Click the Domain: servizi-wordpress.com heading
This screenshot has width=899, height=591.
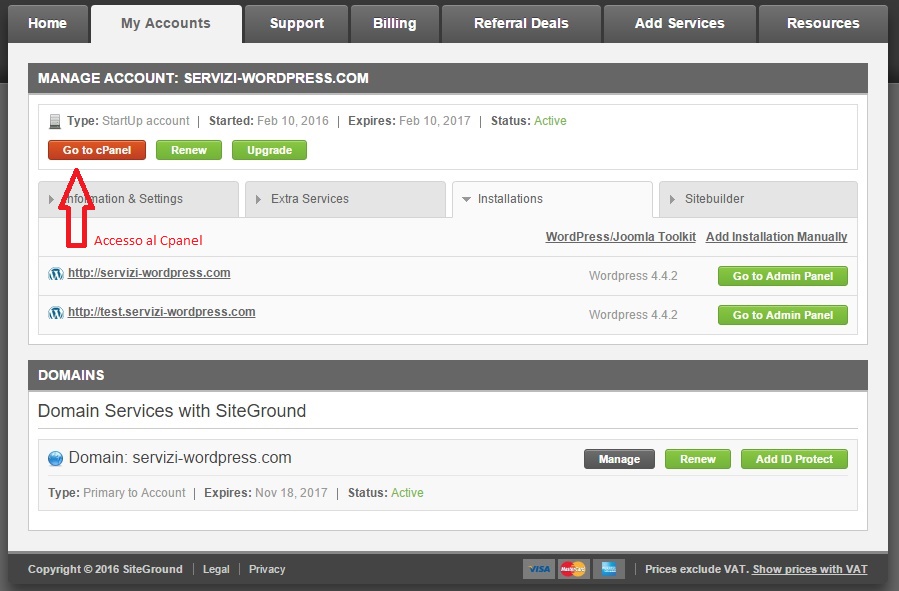click(x=180, y=457)
